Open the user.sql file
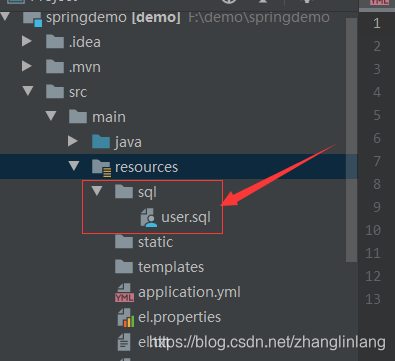The height and width of the screenshot is (361, 395). (x=186, y=217)
